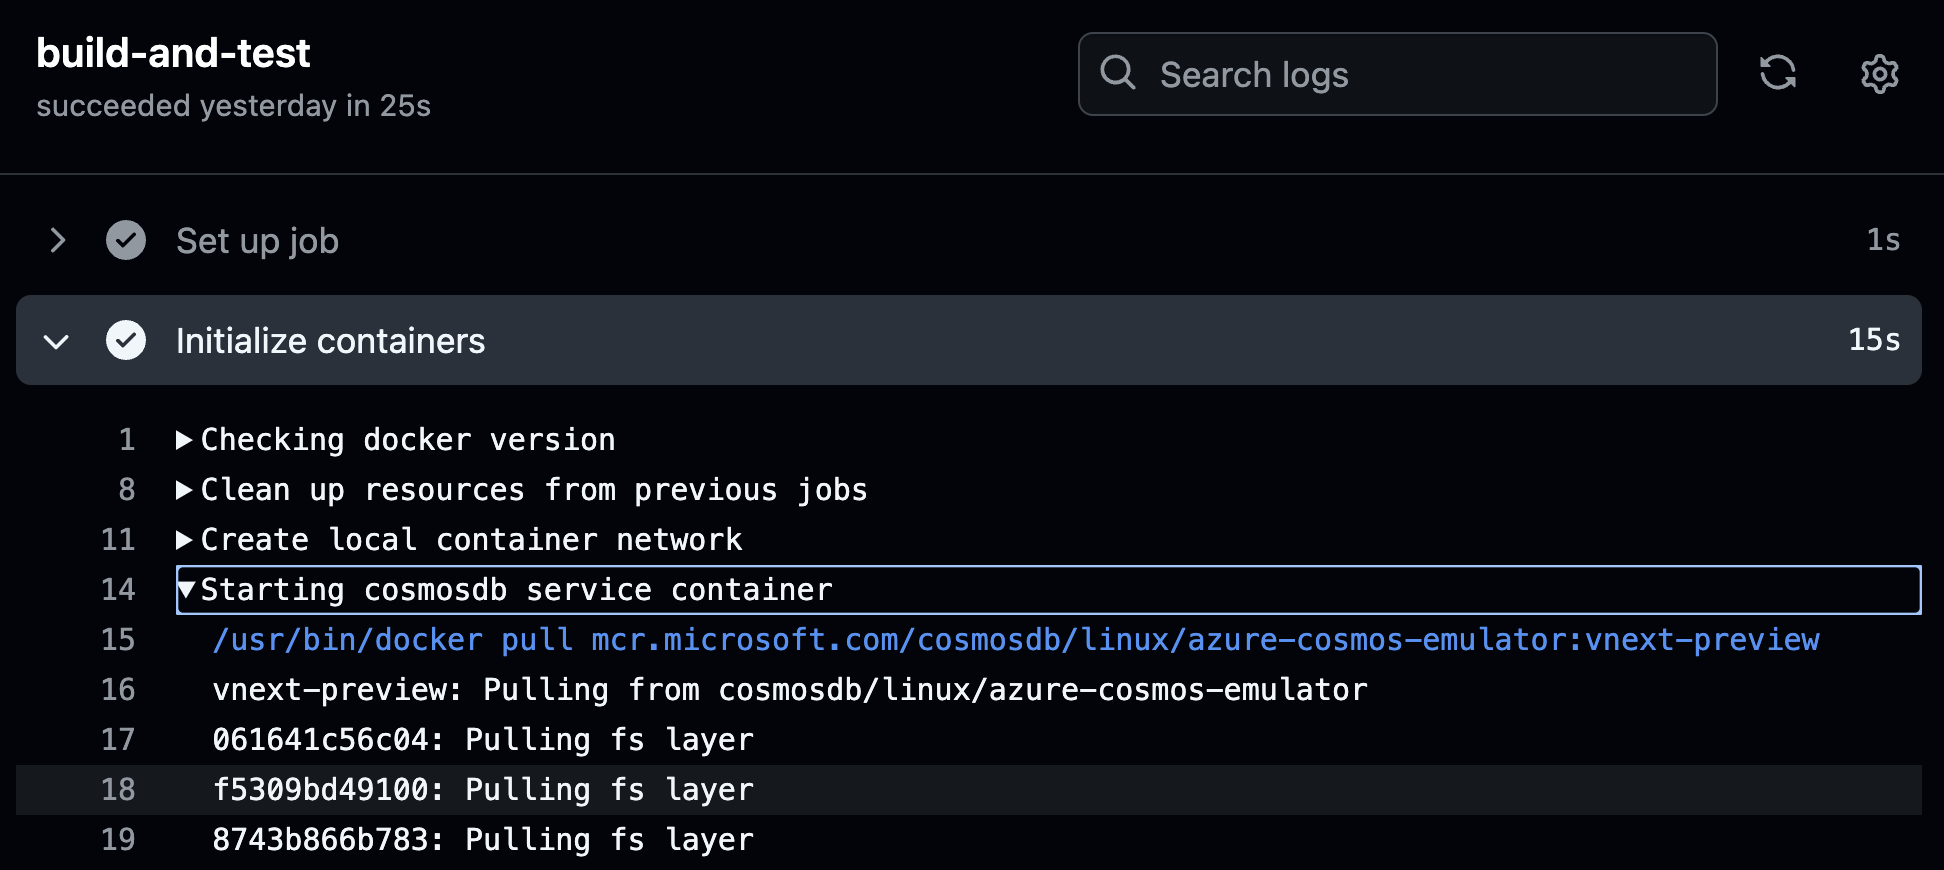Click into the Search logs field

1397,74
